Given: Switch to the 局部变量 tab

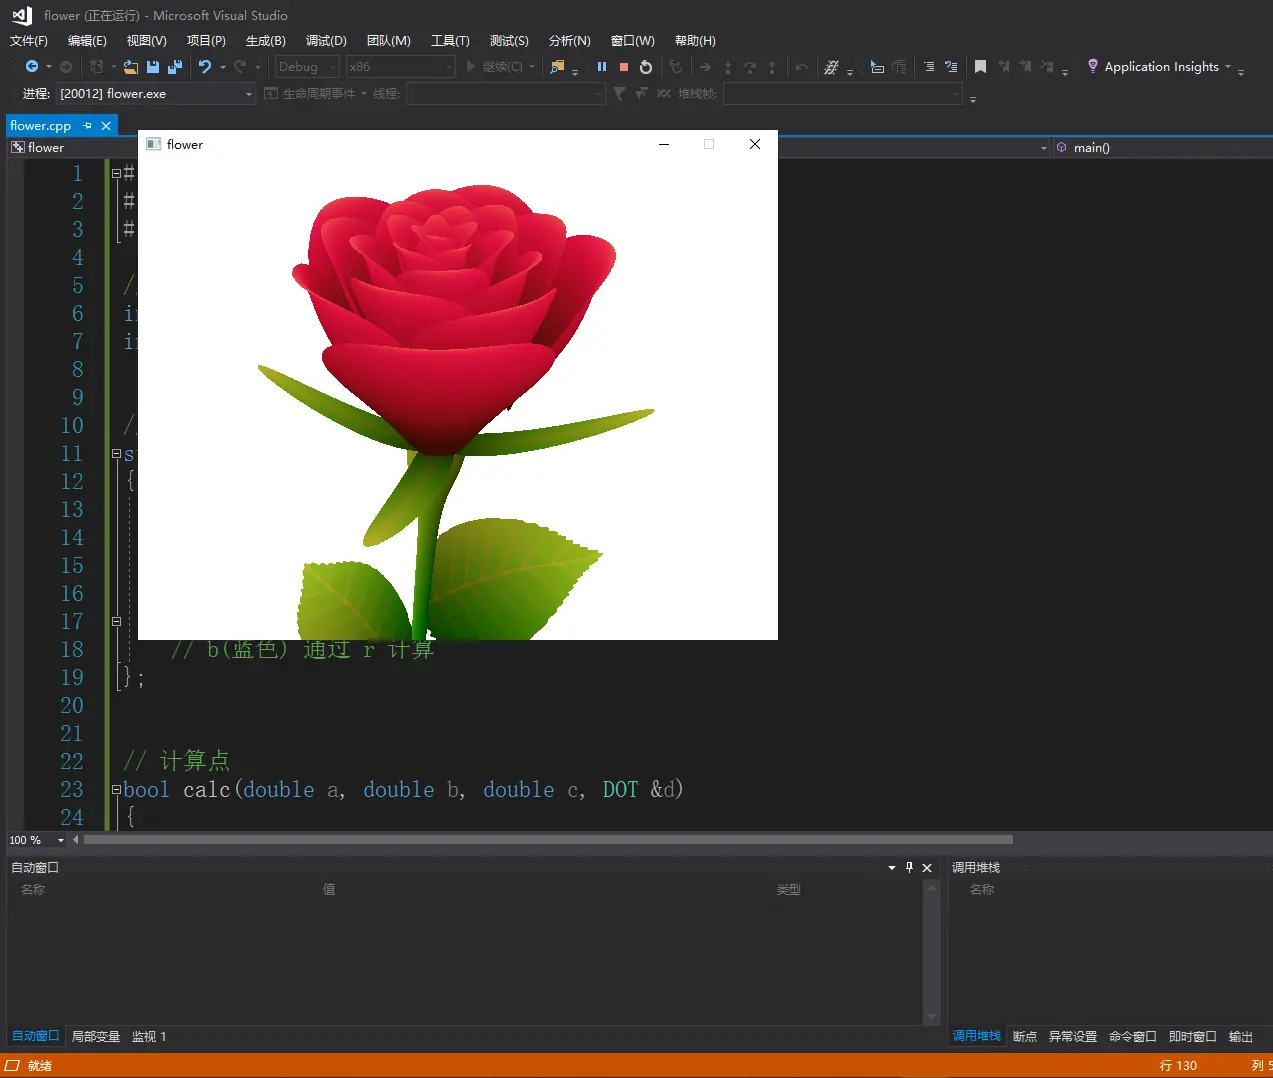Looking at the screenshot, I should 96,1037.
